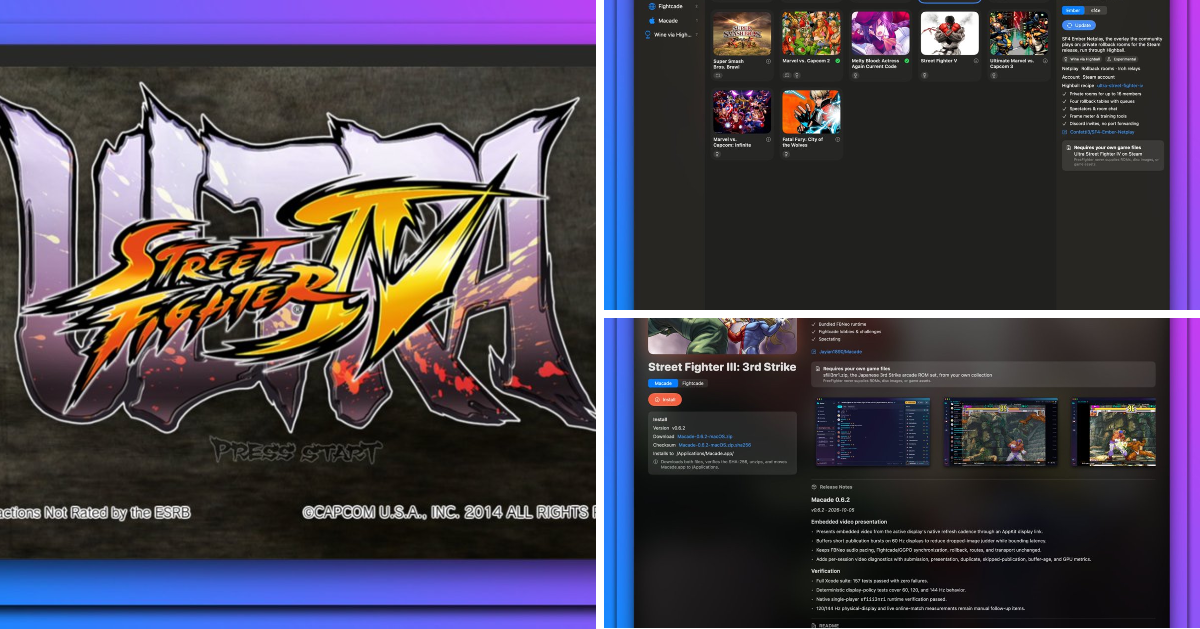Select the Ember tab in details panel
This screenshot has height=629, width=1200.
point(1073,10)
